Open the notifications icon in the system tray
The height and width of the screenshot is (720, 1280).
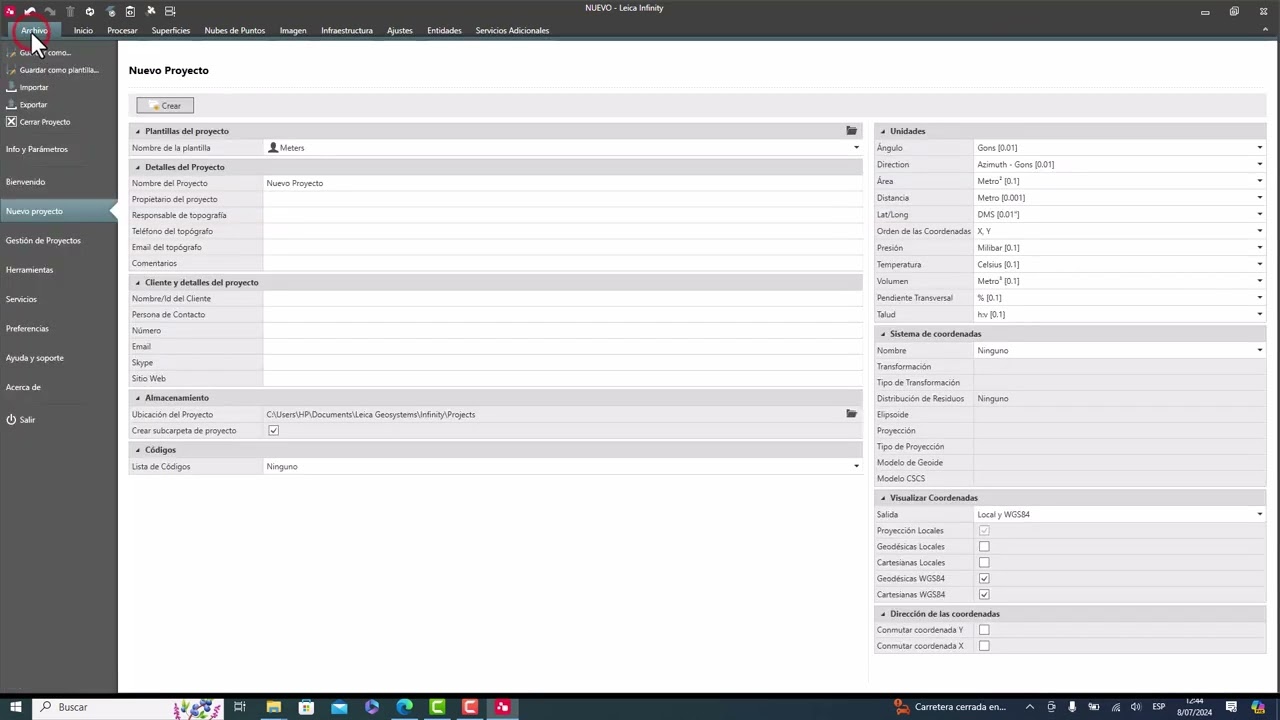tap(1231, 707)
